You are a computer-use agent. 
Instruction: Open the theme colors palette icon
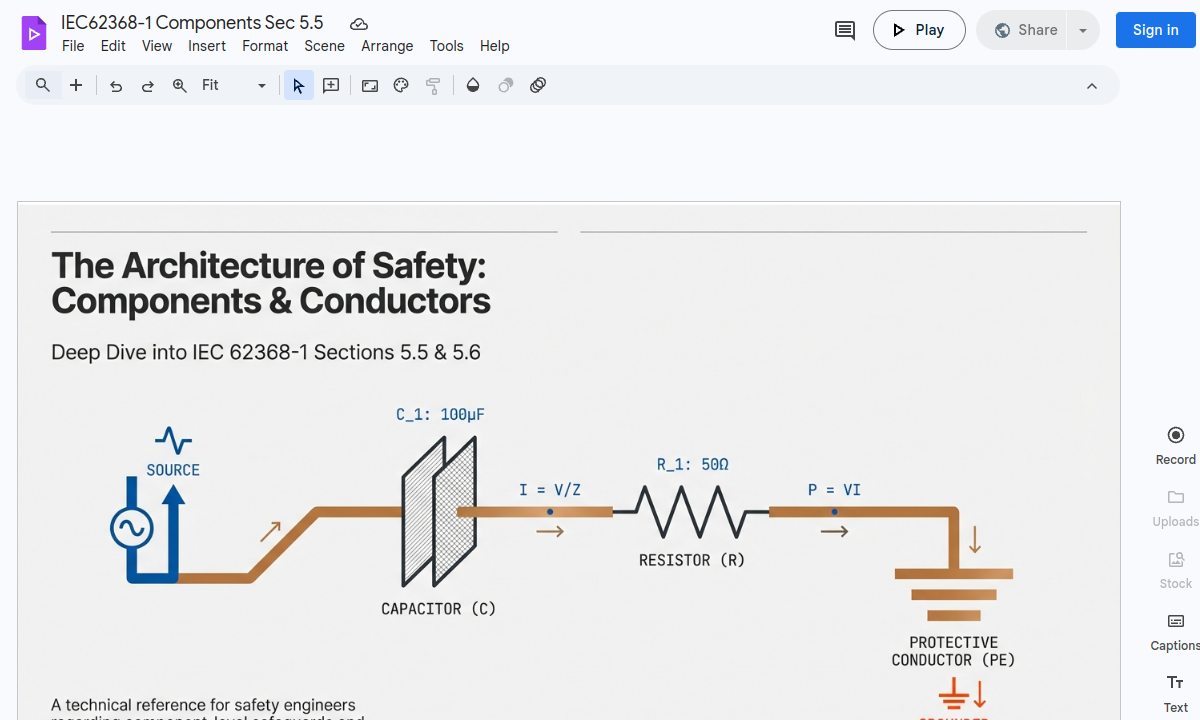(400, 85)
